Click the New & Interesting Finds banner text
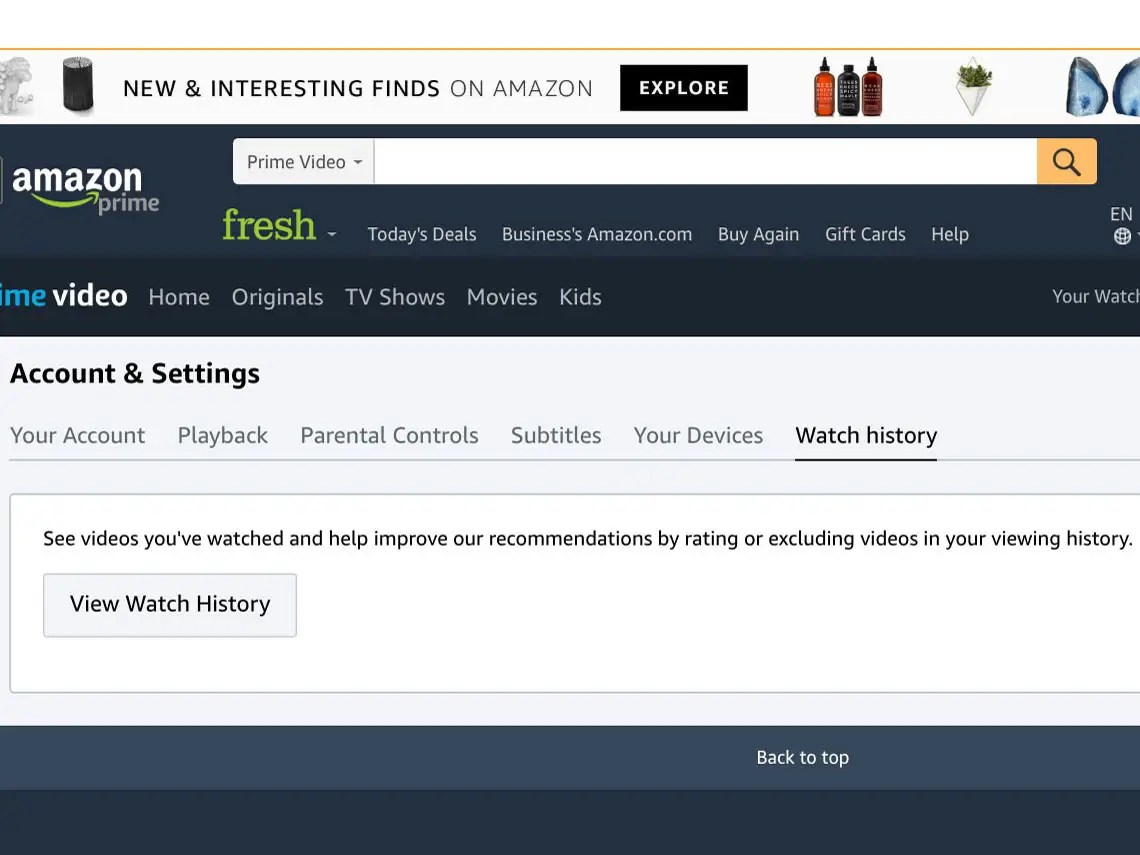 pos(358,88)
